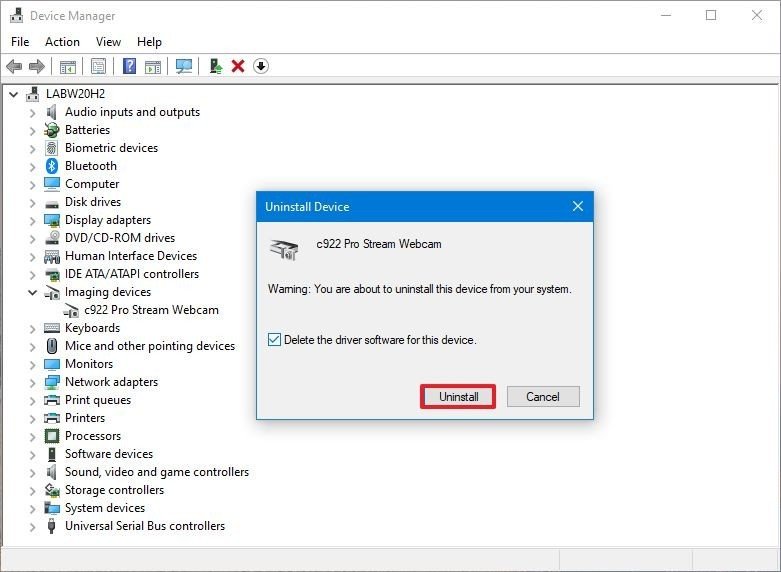Click the Network adapters icon
781x572 pixels.
pyautogui.click(x=52, y=382)
